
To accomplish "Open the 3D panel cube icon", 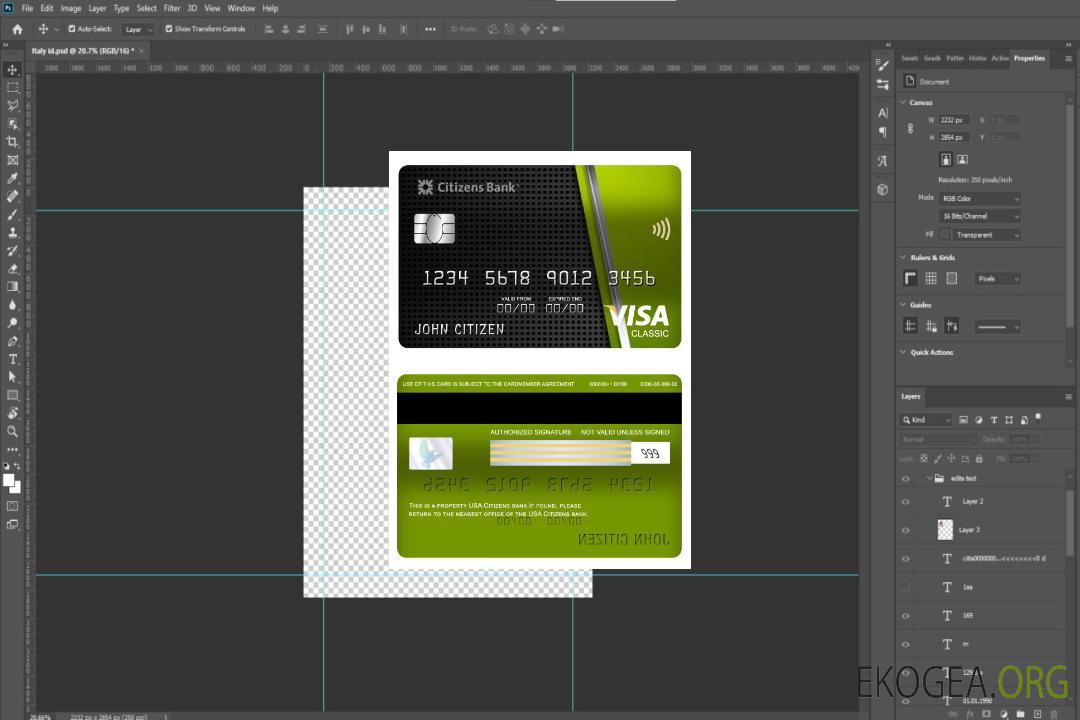I will (883, 189).
